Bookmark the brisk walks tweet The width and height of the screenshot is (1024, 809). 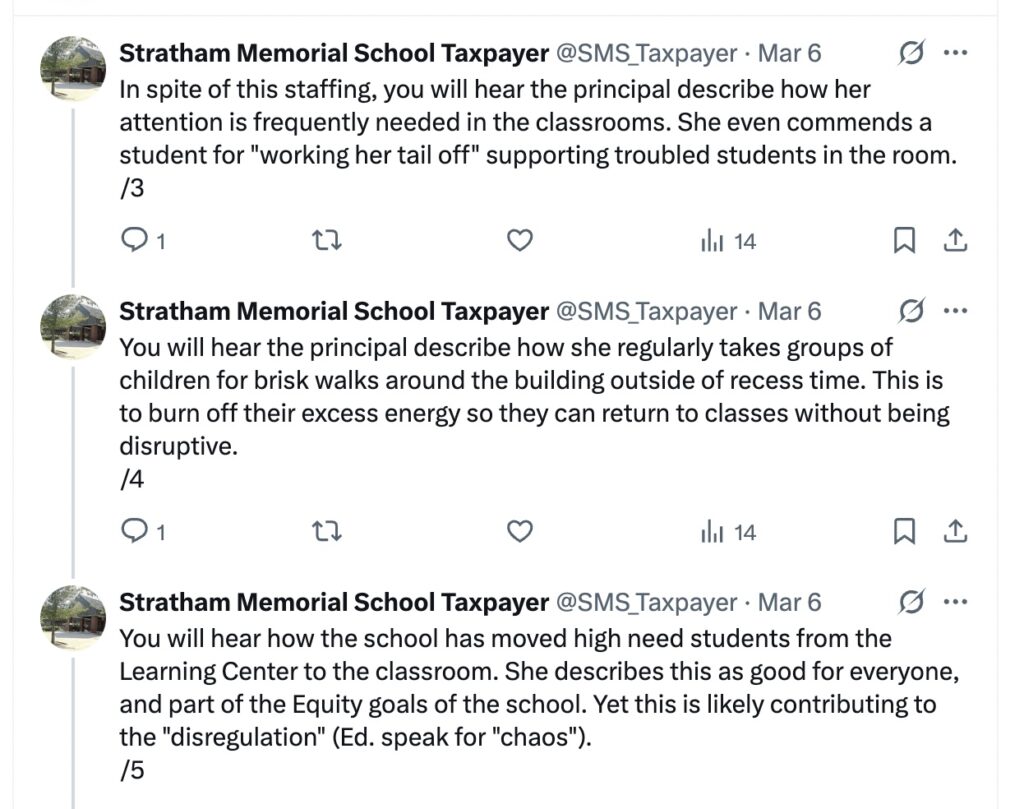pos(904,532)
